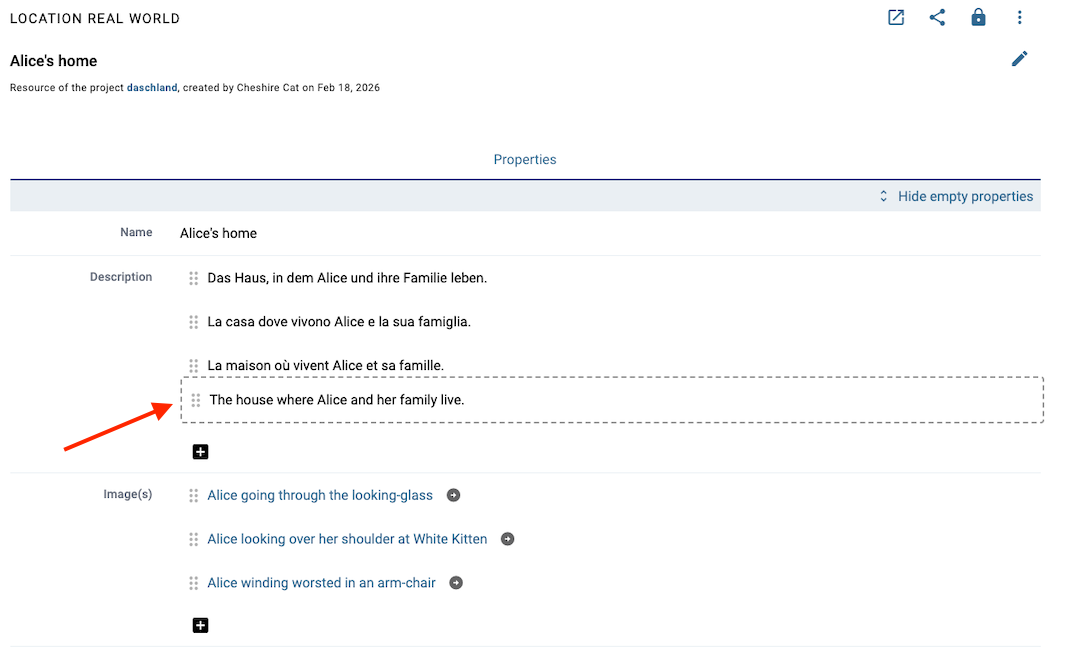Open arrow next to arm-chair image link
The image size is (1065, 654).
(456, 583)
